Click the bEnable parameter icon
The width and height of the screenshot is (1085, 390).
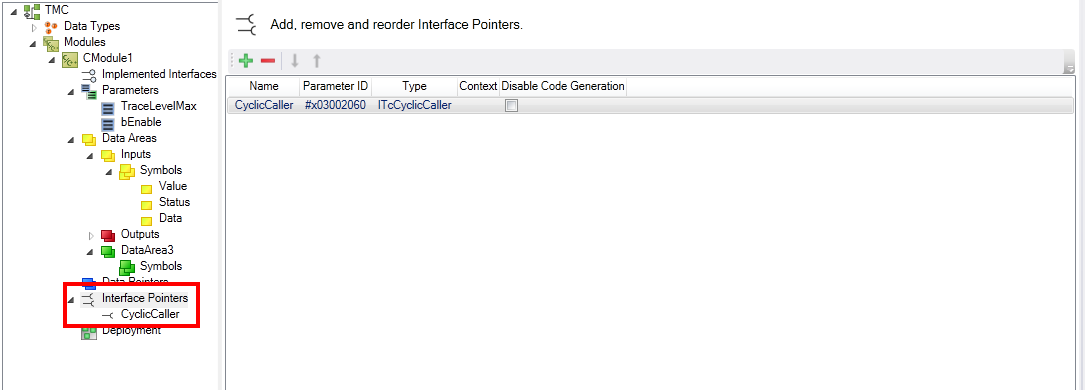107,124
